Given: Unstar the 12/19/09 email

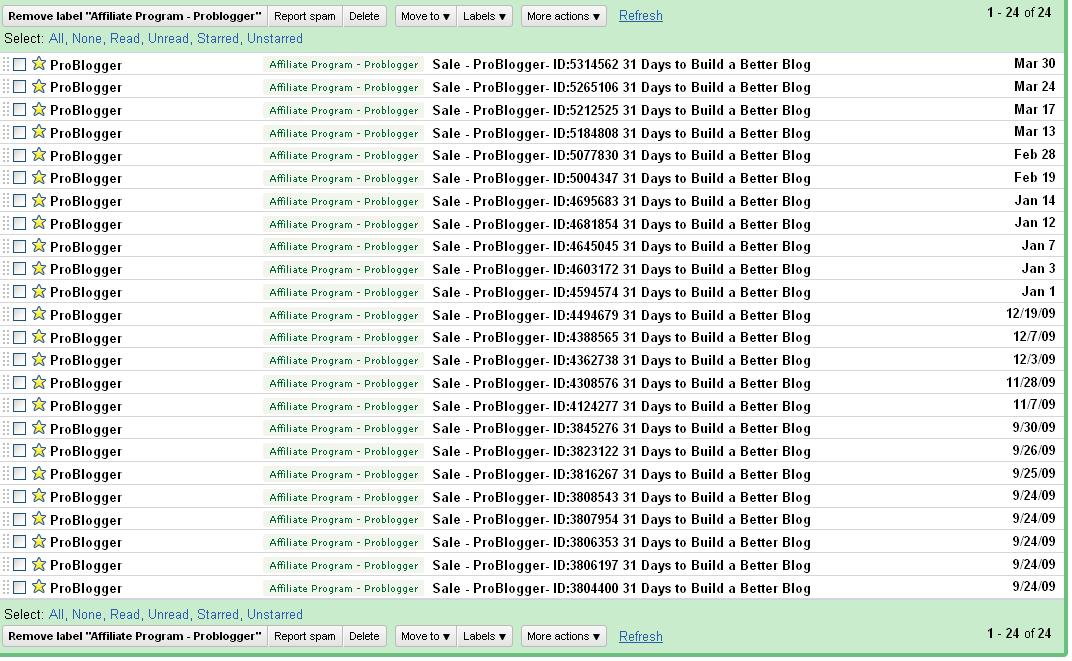Looking at the screenshot, I should click(x=39, y=314).
